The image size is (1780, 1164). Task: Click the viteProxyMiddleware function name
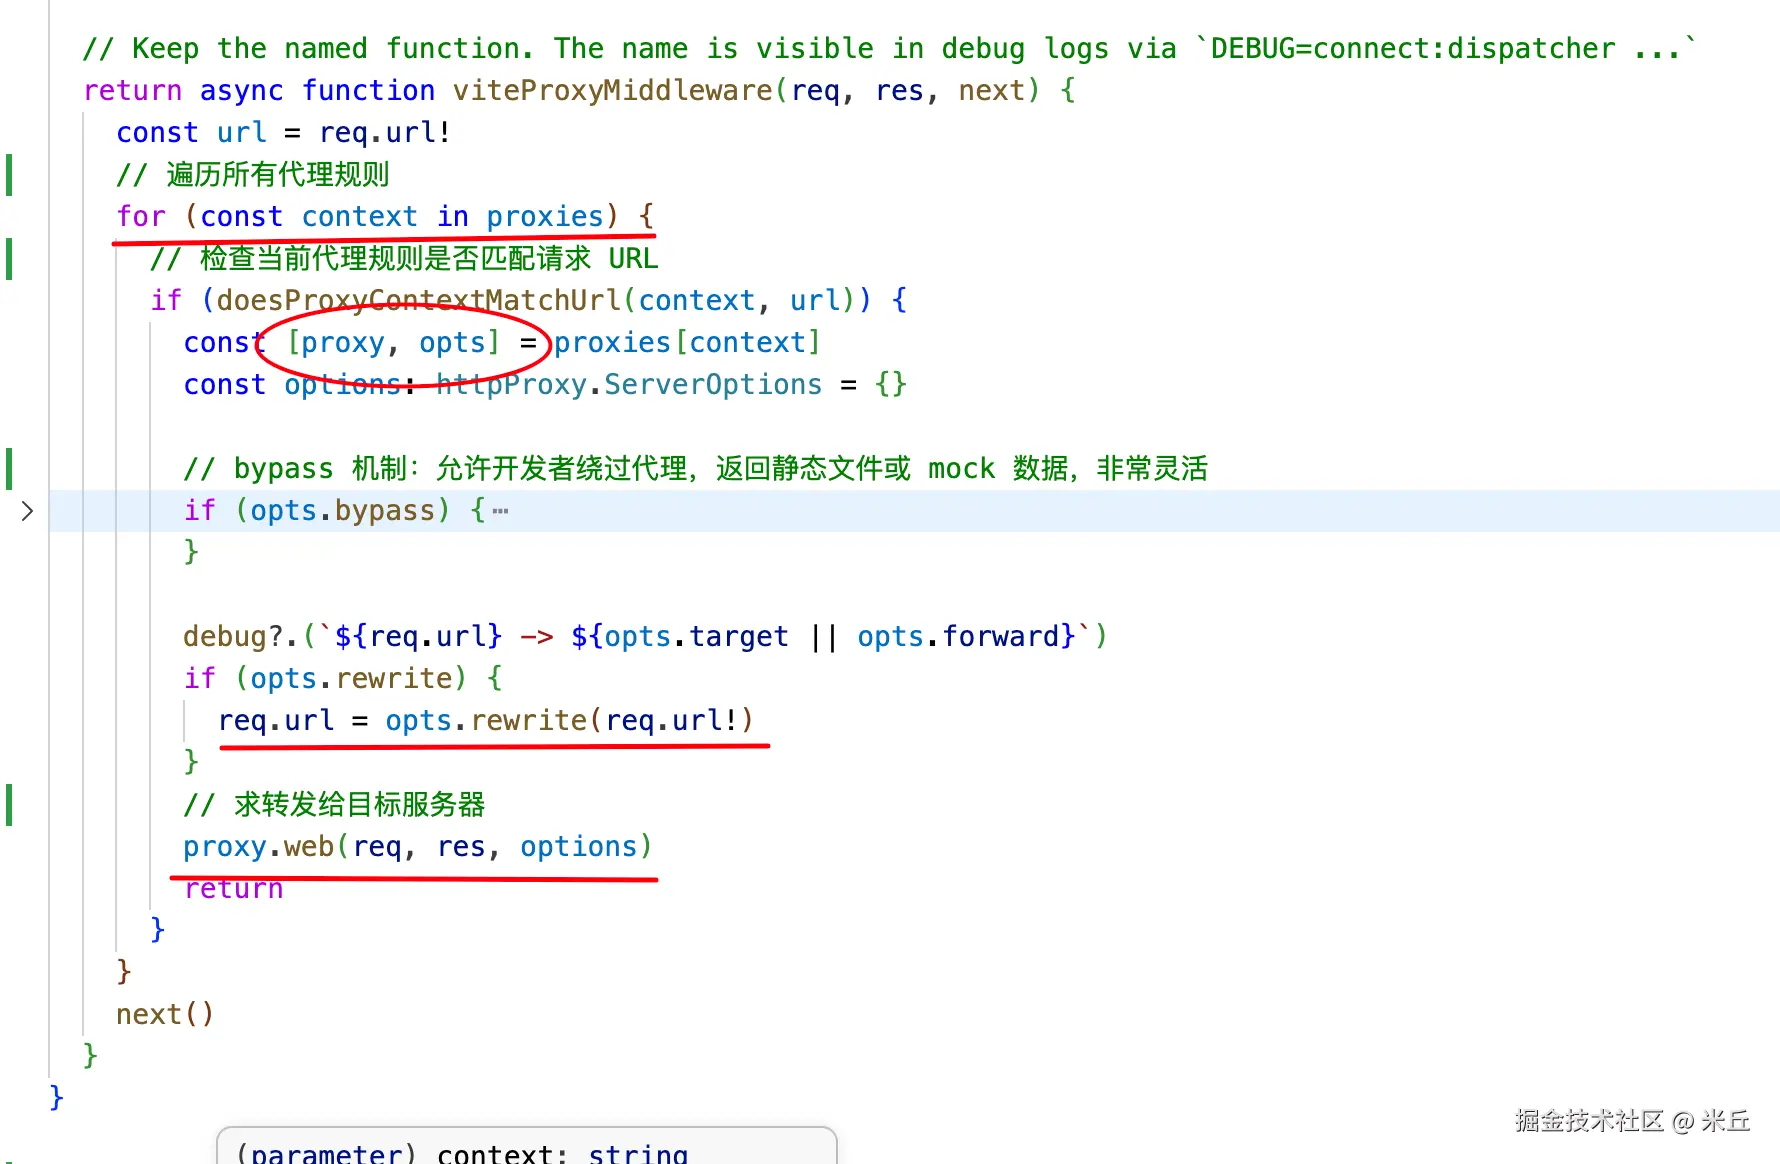point(612,91)
